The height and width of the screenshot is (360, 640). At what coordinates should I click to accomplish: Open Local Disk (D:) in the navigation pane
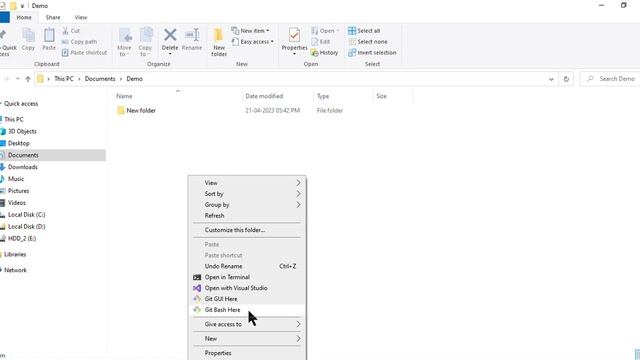[27, 226]
